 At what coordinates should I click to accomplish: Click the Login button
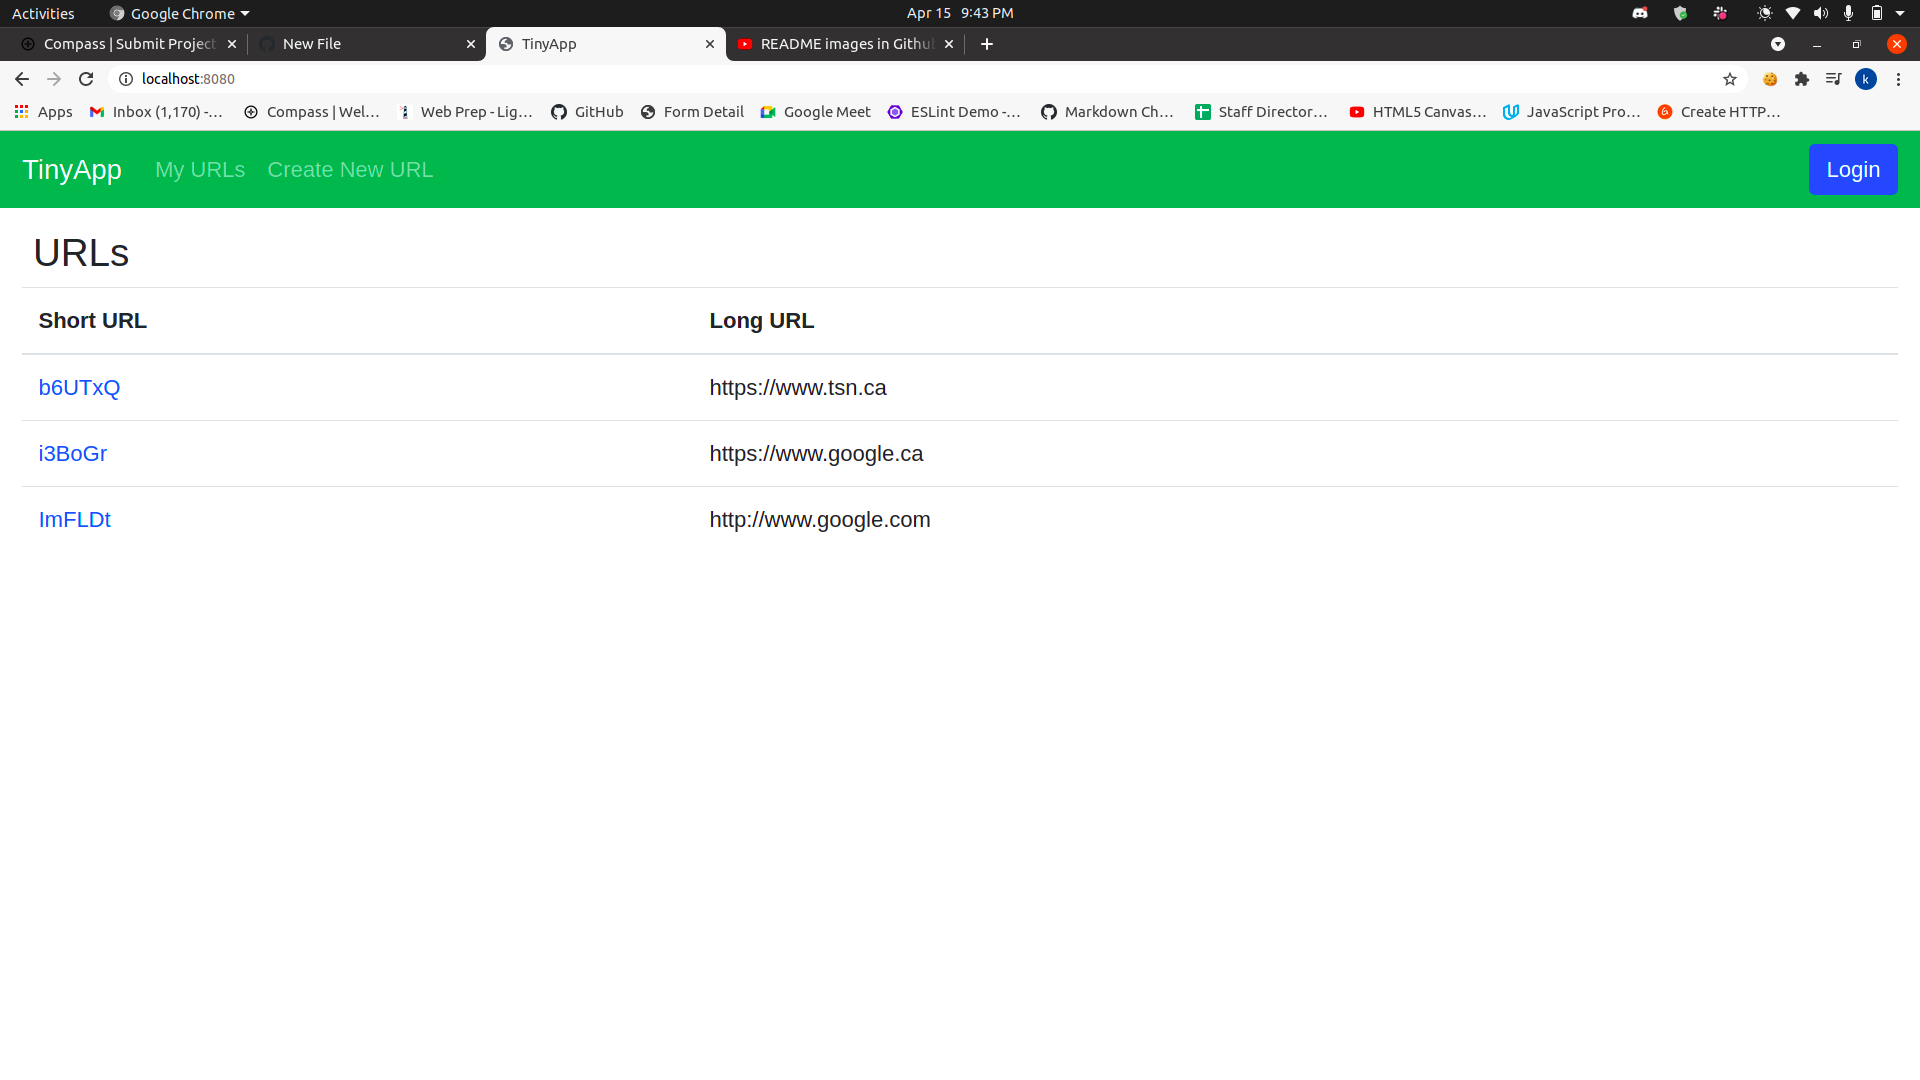pos(1852,169)
